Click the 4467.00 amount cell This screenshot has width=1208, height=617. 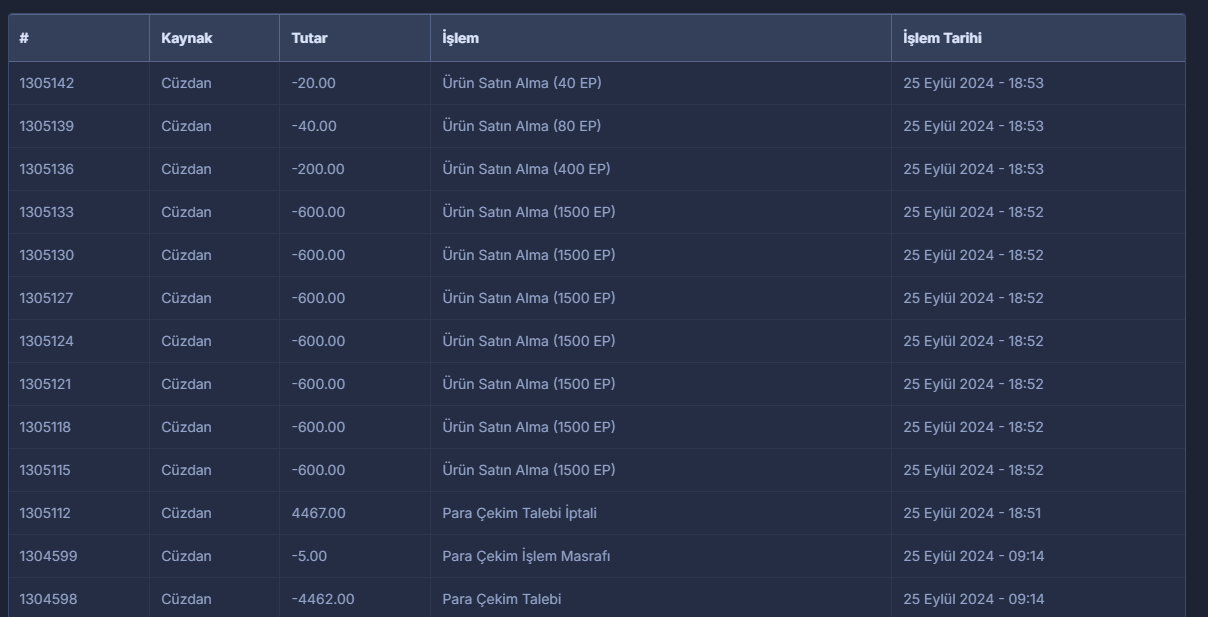319,513
